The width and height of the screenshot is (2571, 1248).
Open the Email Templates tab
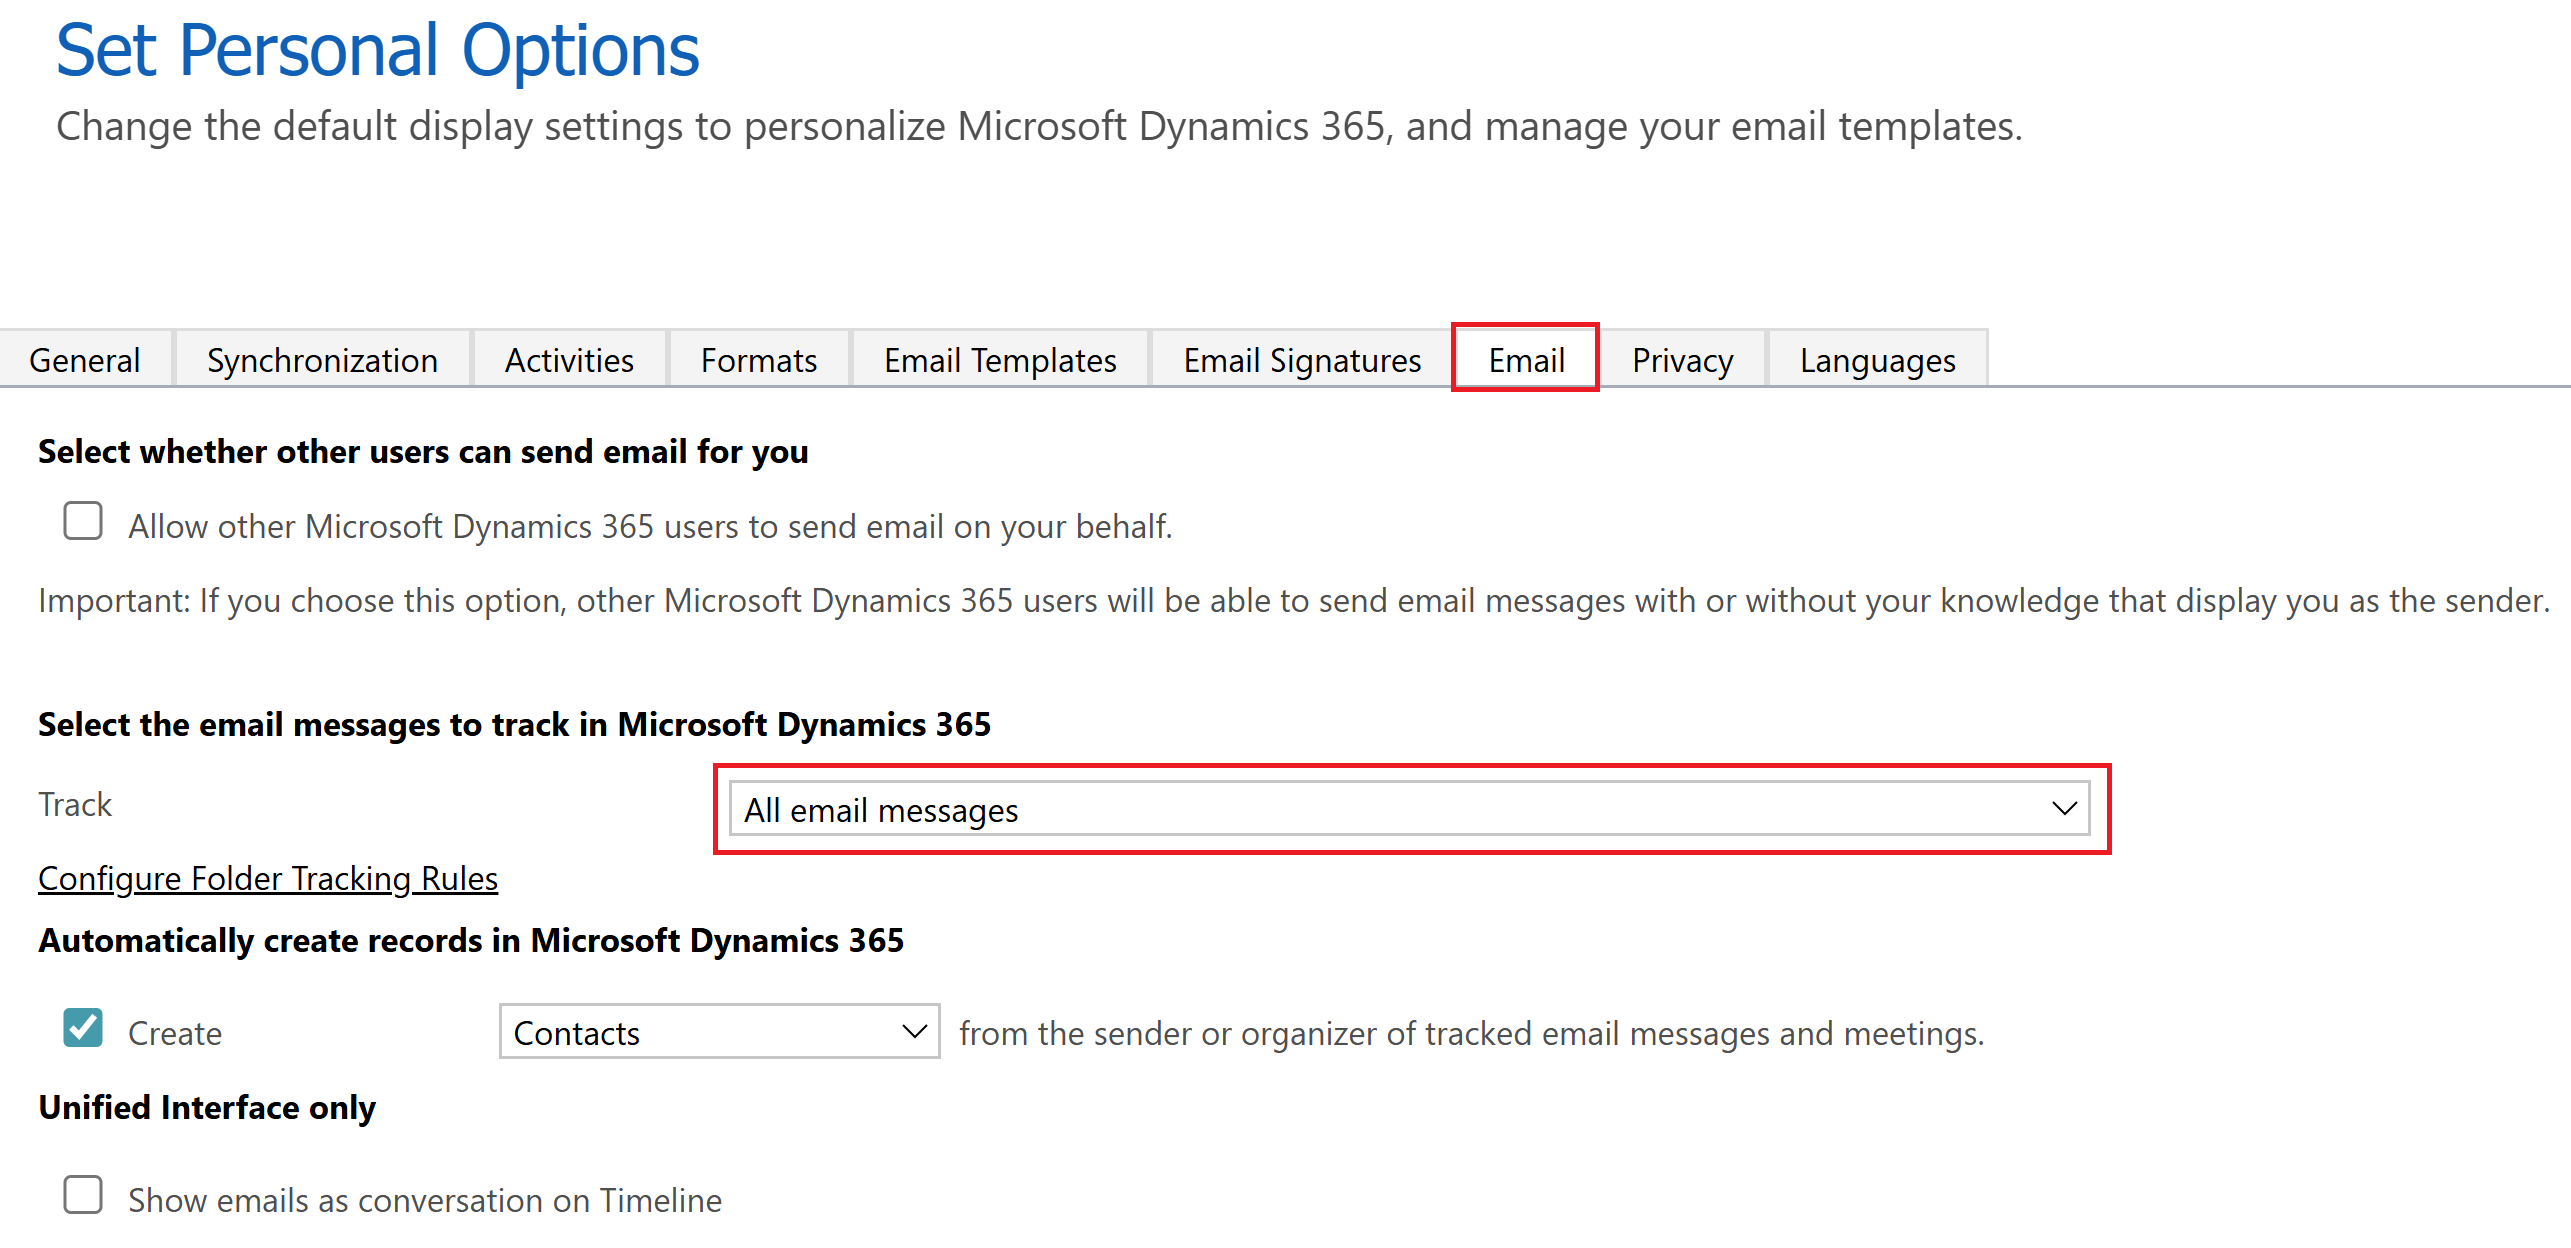pos(1000,360)
